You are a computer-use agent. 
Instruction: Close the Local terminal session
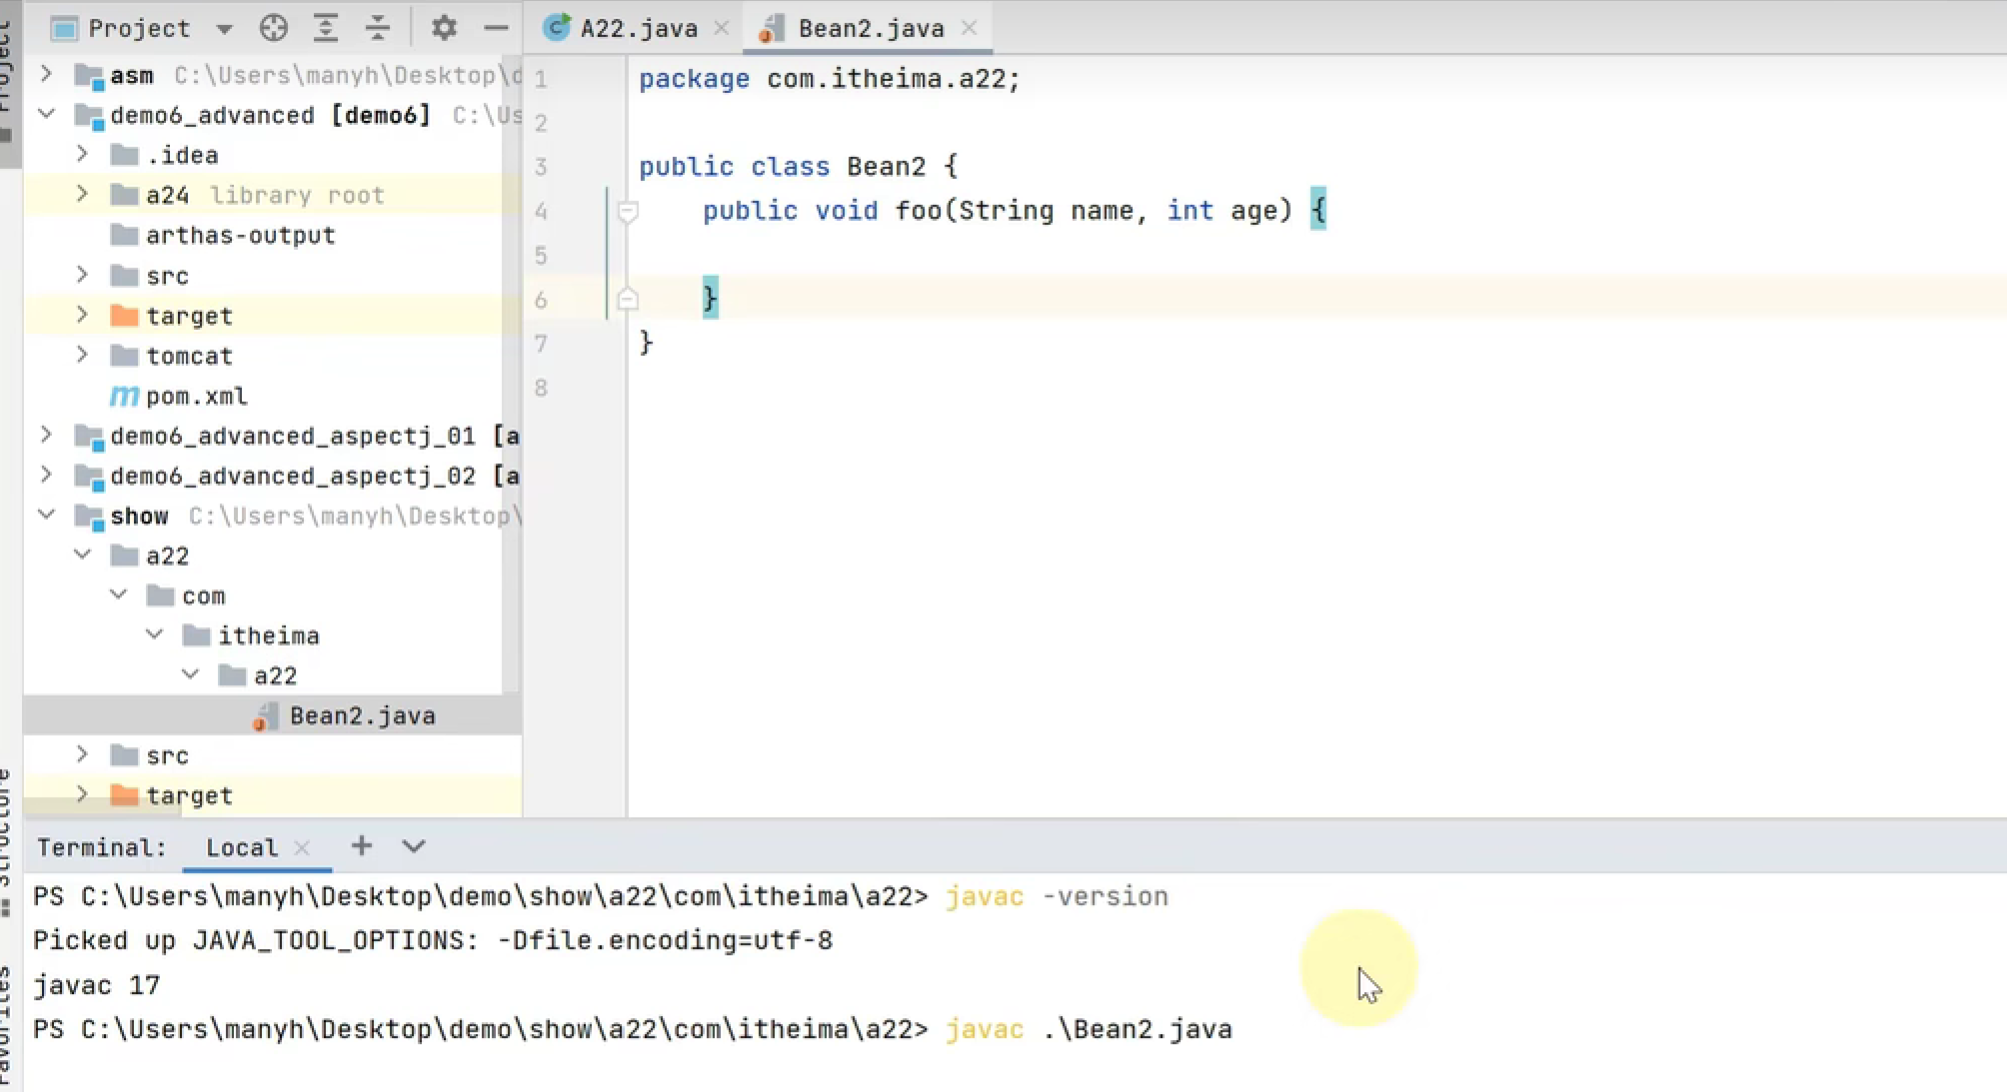point(302,847)
